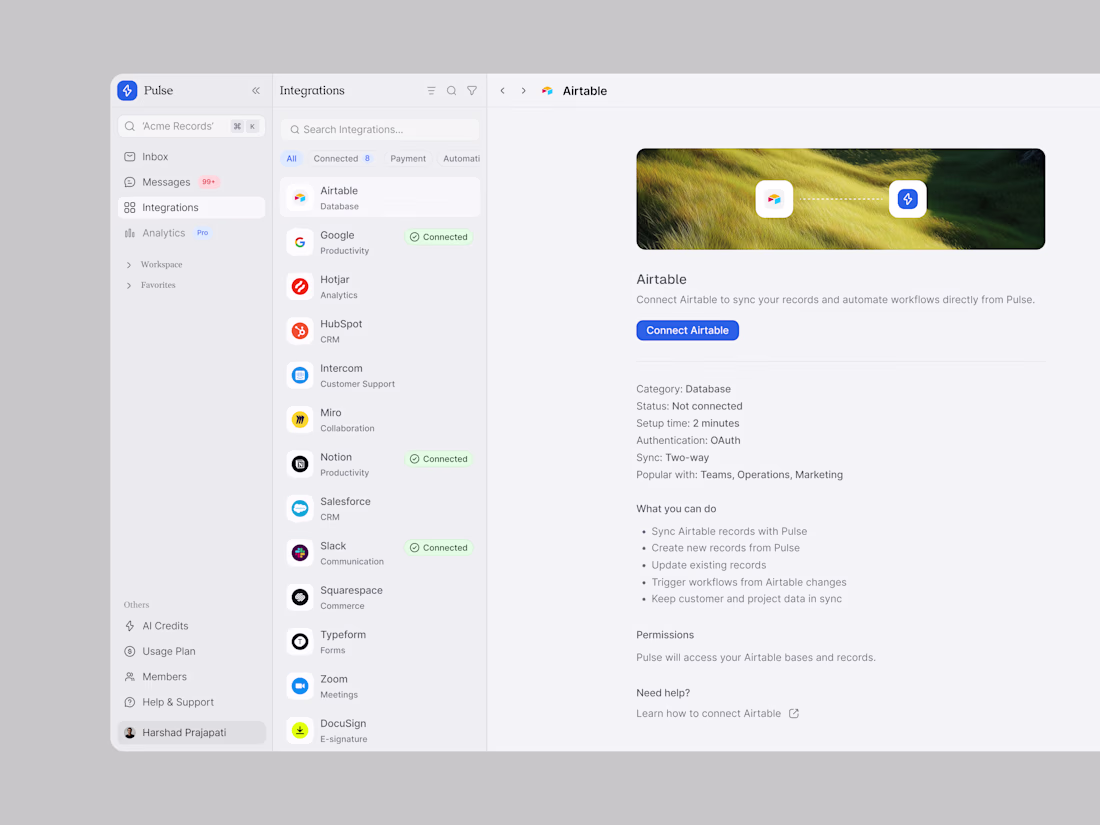Click the Slack logo icon

[300, 553]
